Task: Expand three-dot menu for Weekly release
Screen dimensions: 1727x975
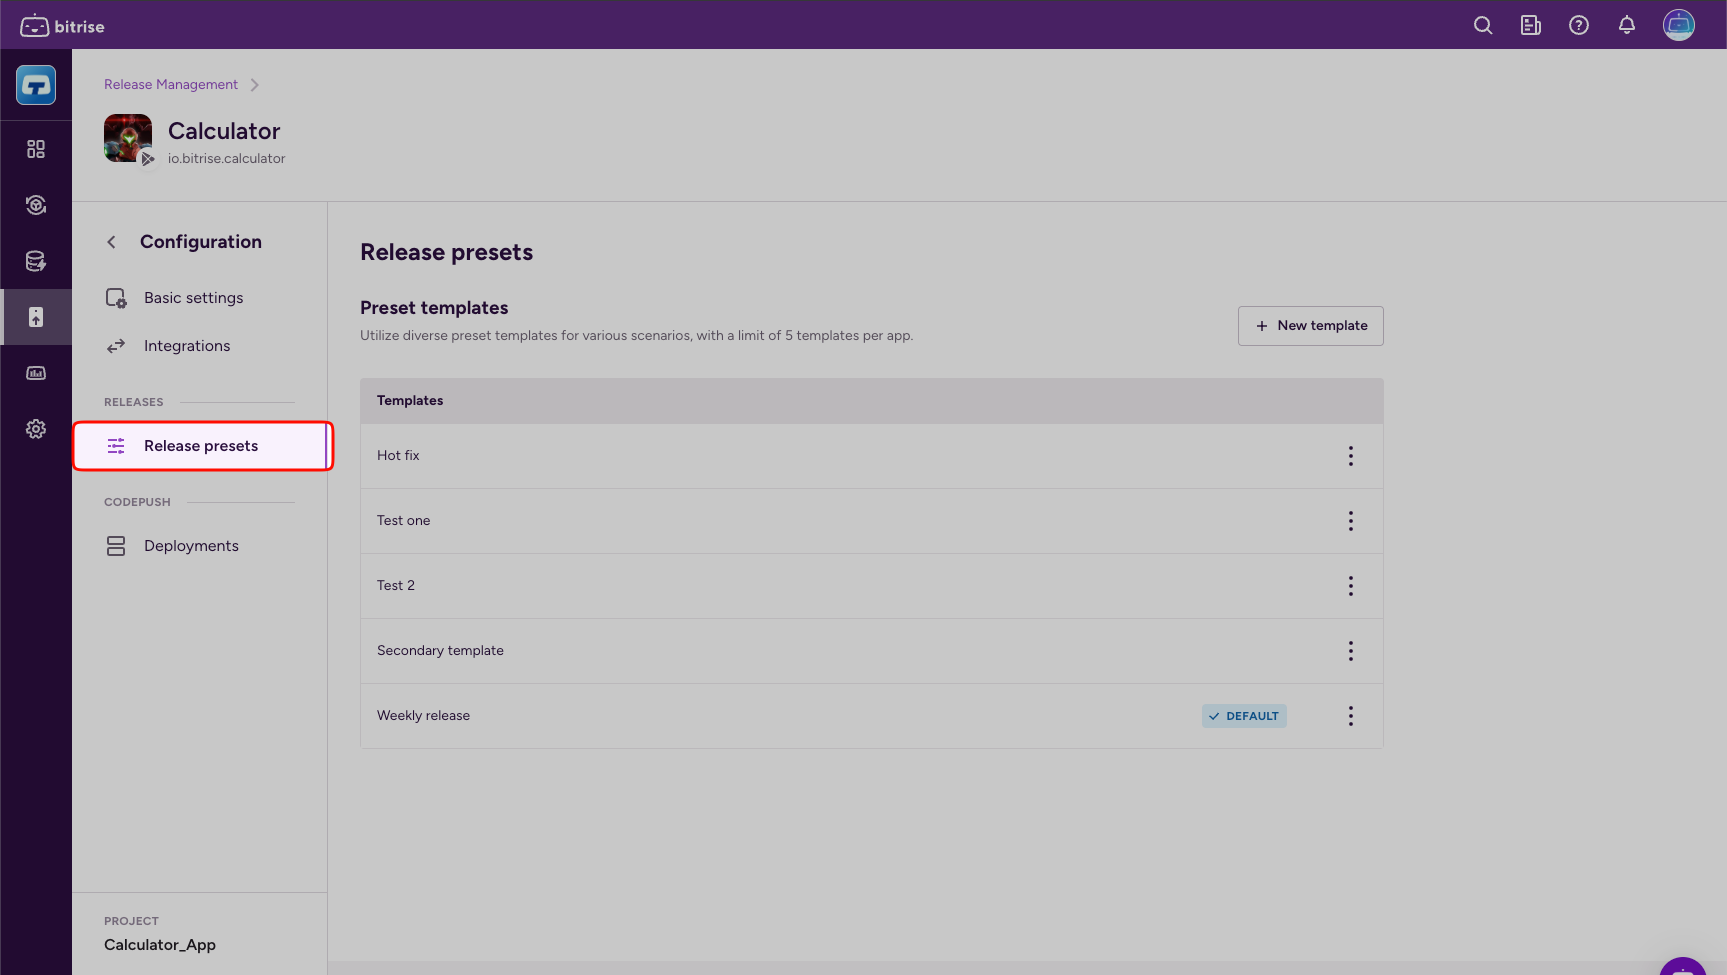Action: point(1350,716)
